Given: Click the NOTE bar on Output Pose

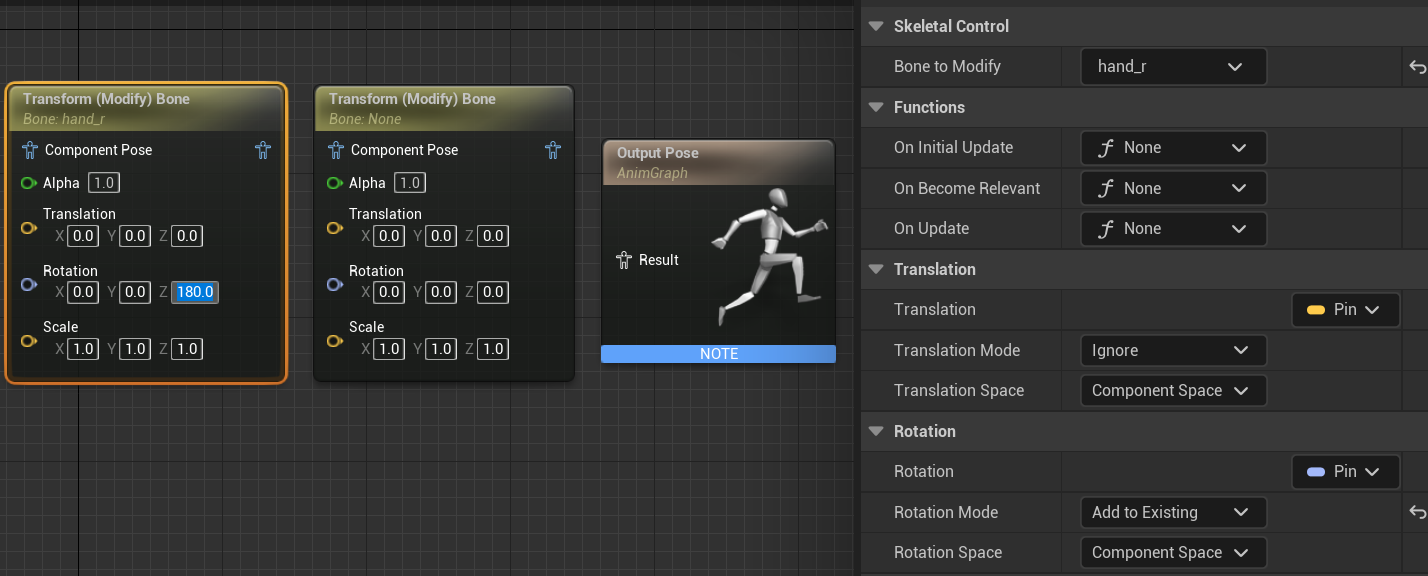Looking at the screenshot, I should pos(718,354).
